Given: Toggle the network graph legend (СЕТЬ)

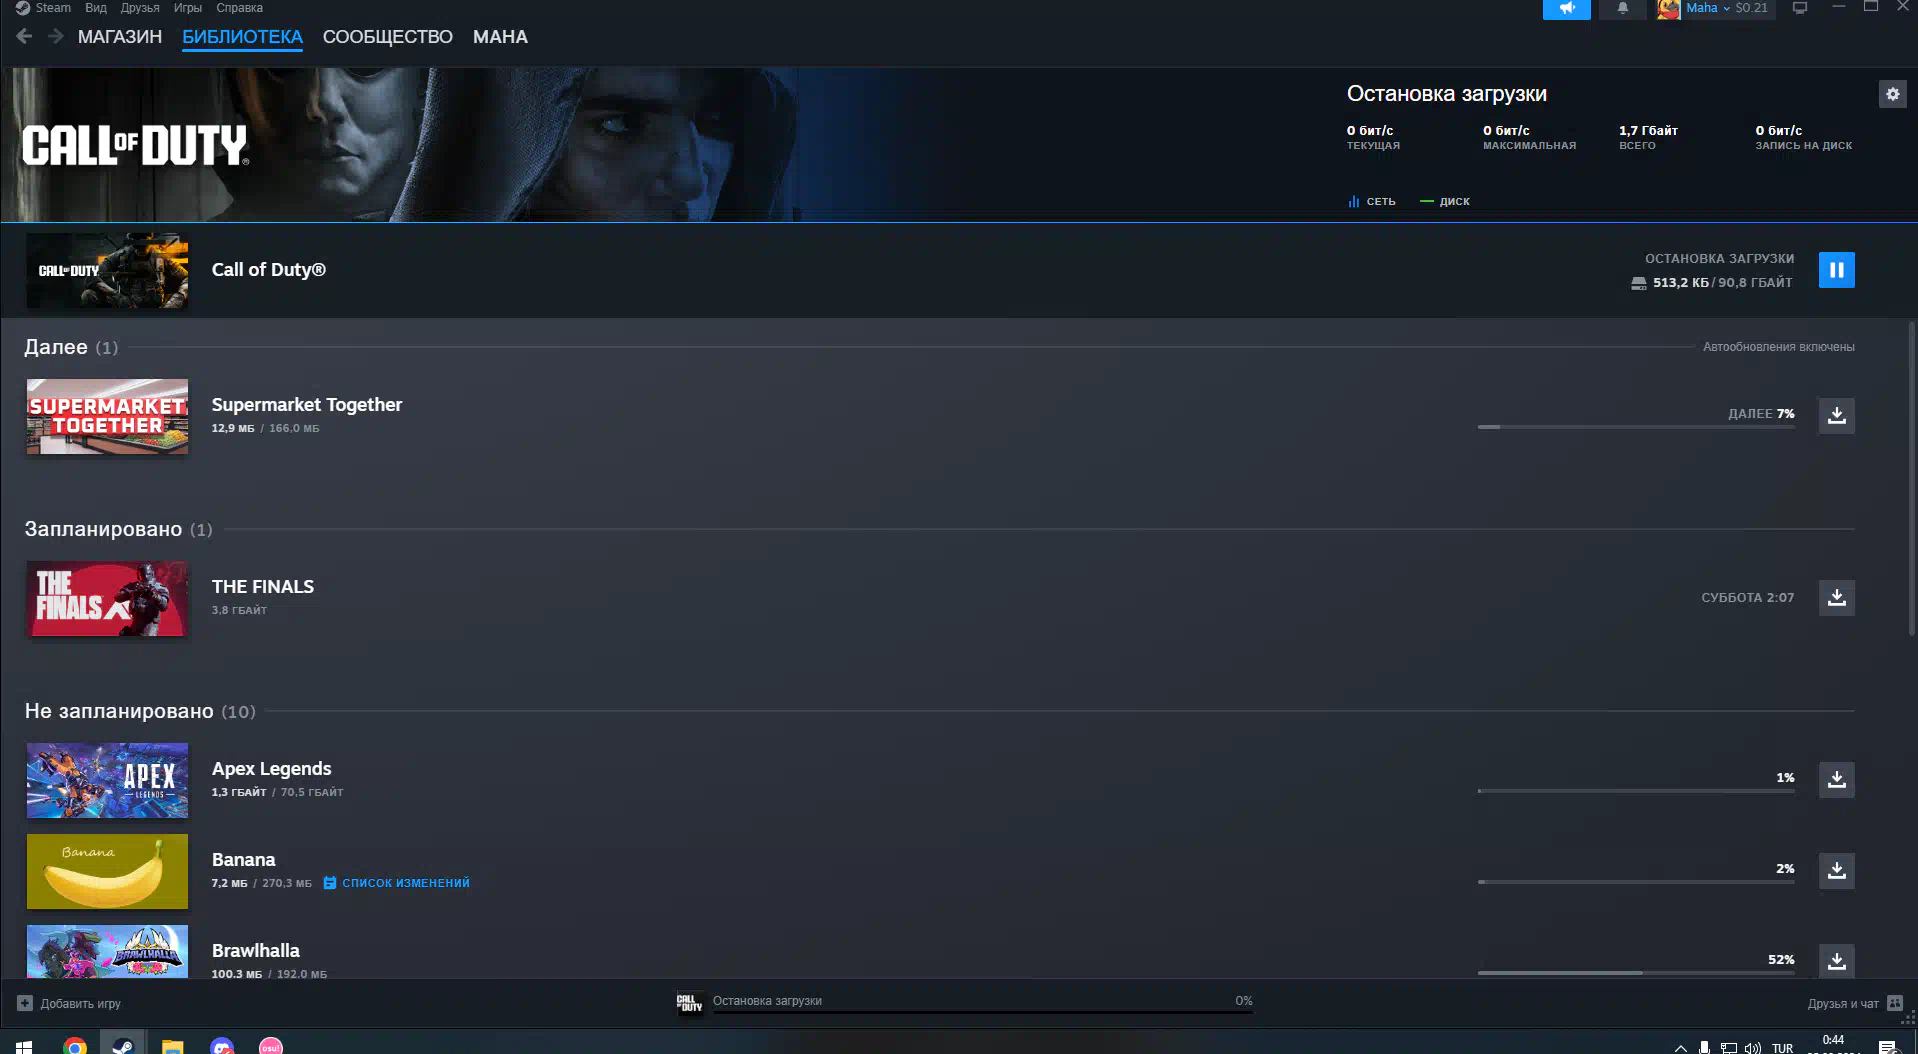Looking at the screenshot, I should 1372,202.
